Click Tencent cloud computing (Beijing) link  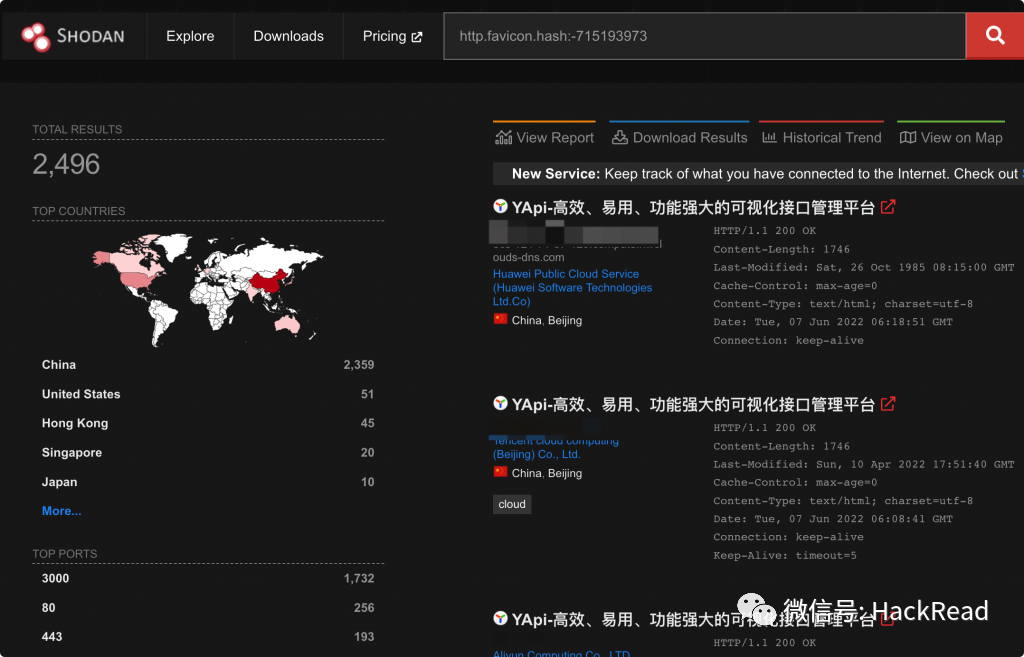point(556,447)
